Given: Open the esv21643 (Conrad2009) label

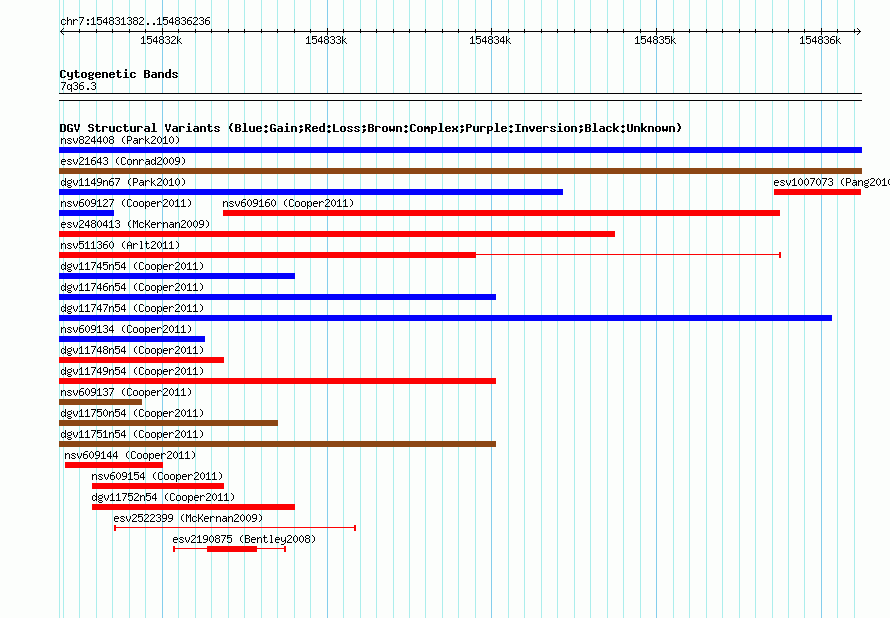Looking at the screenshot, I should tap(123, 161).
